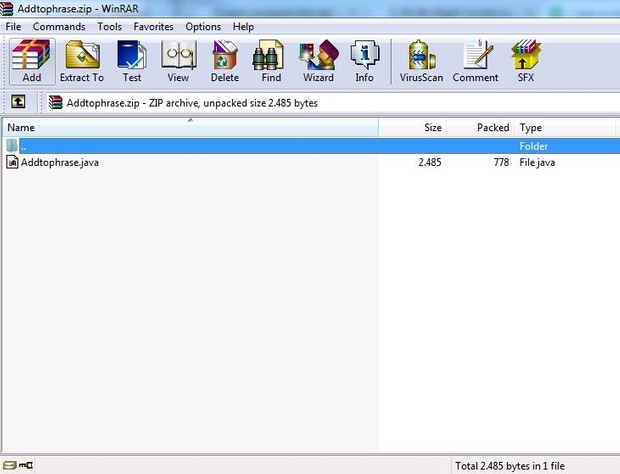Click the archive path address field

(332, 103)
